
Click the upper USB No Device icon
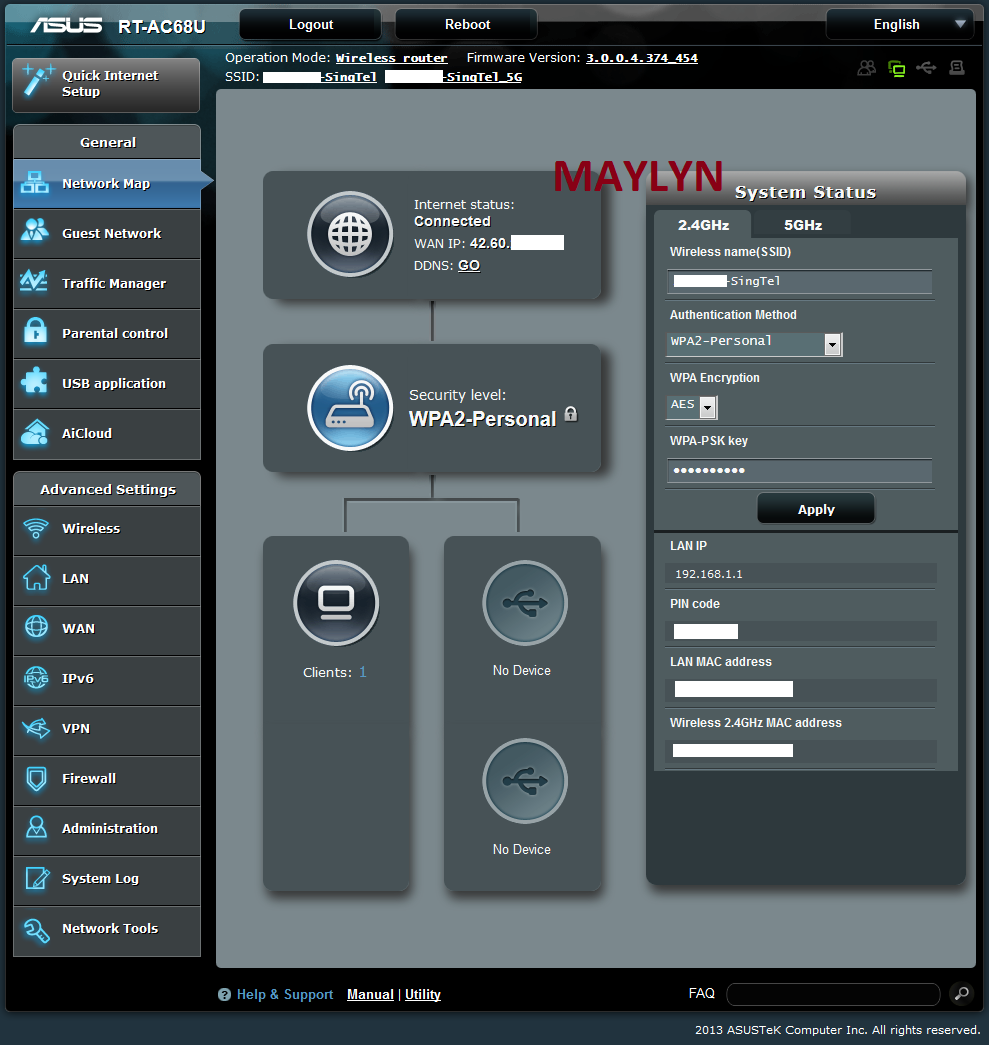tap(524, 603)
